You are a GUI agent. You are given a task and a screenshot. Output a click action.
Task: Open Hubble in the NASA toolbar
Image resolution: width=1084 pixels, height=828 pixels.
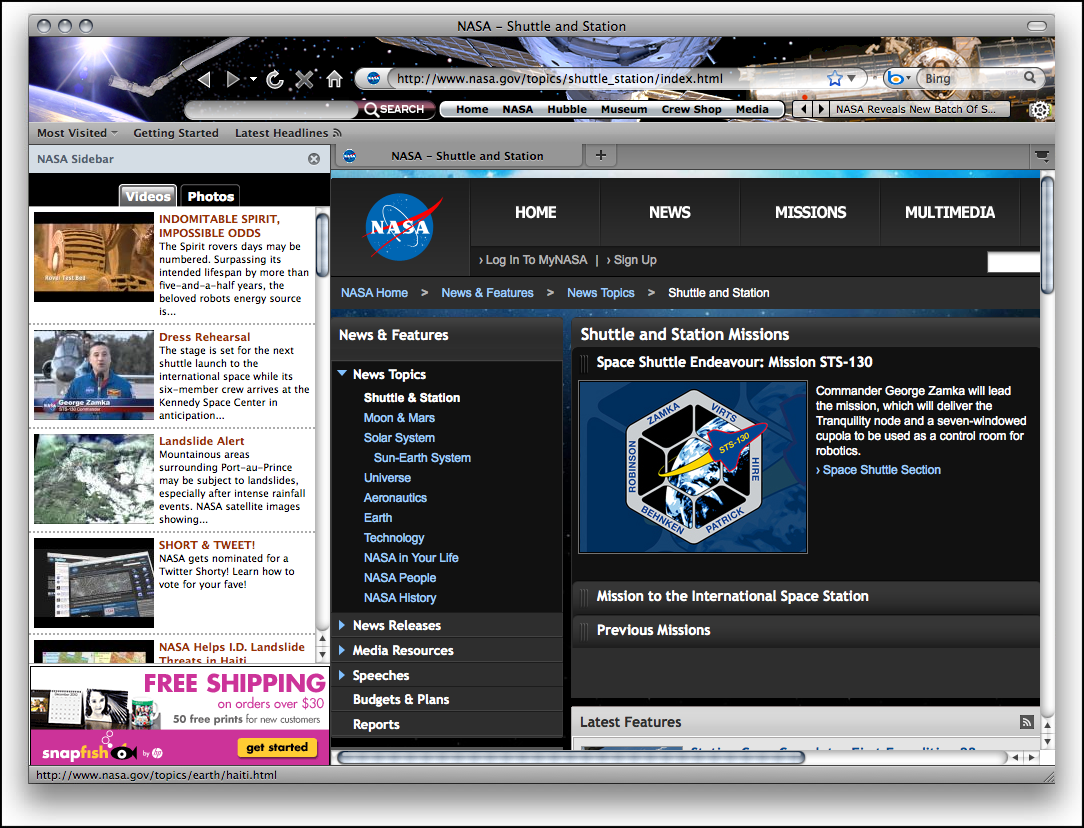[567, 109]
